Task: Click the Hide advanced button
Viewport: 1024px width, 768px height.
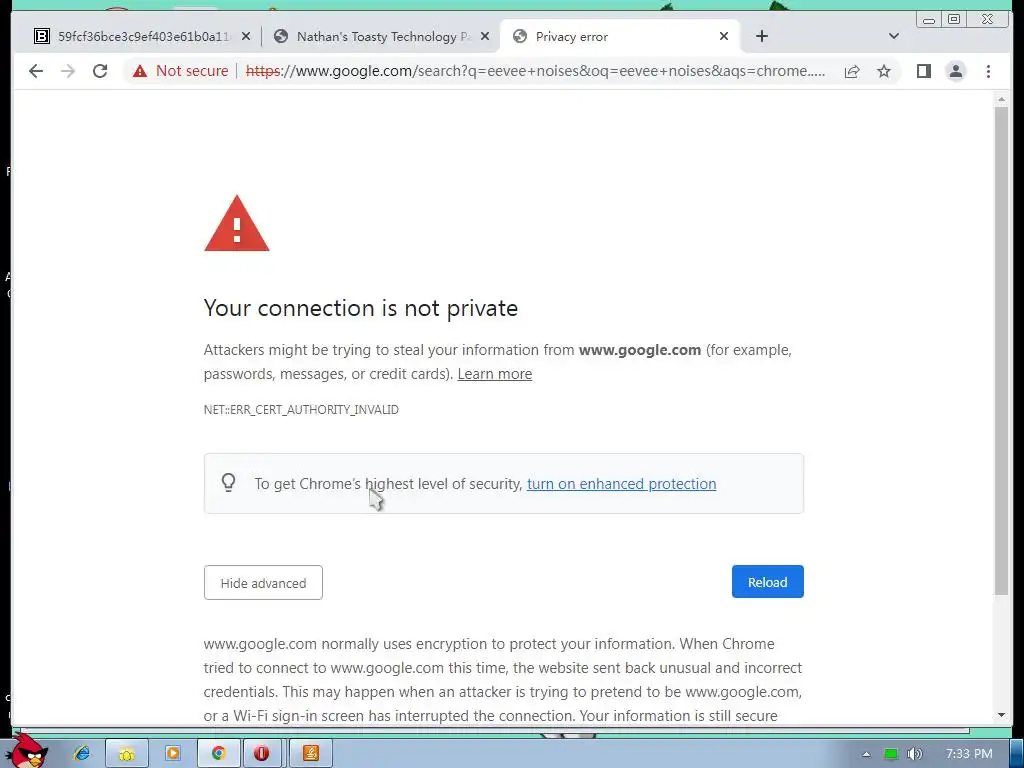Action: coord(263,583)
